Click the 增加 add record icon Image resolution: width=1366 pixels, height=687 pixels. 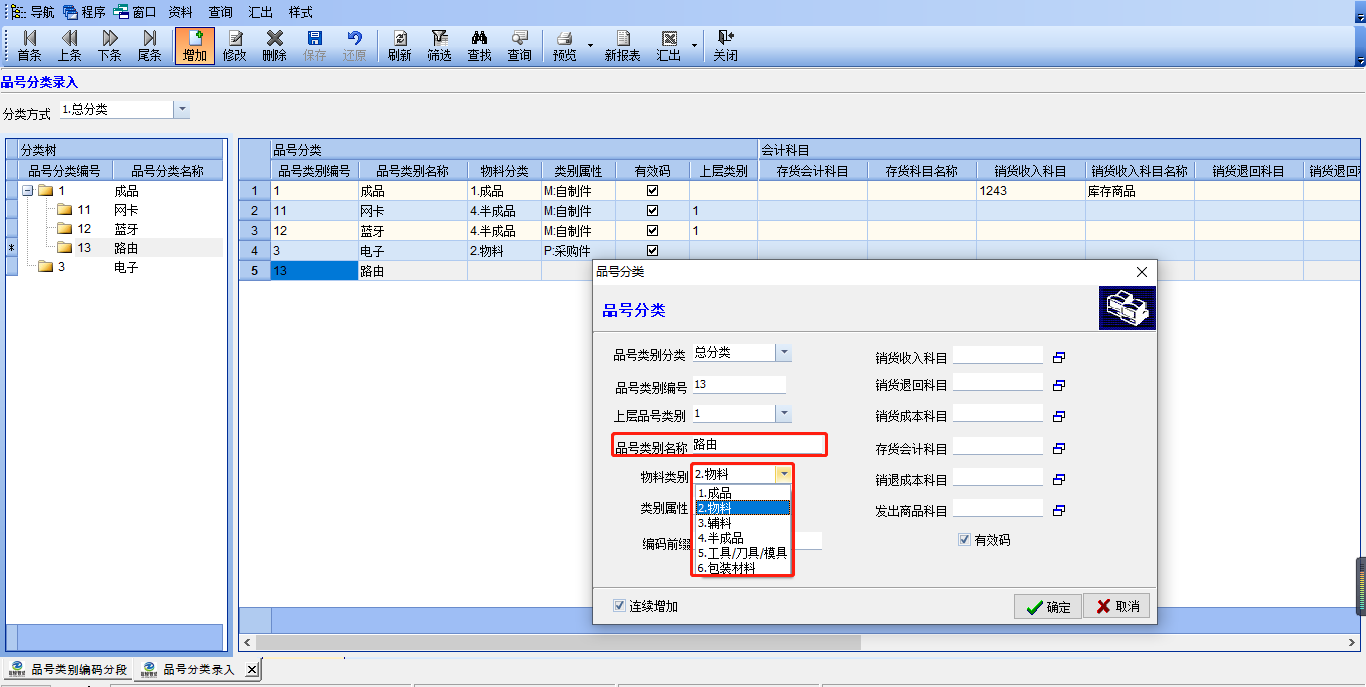tap(194, 46)
